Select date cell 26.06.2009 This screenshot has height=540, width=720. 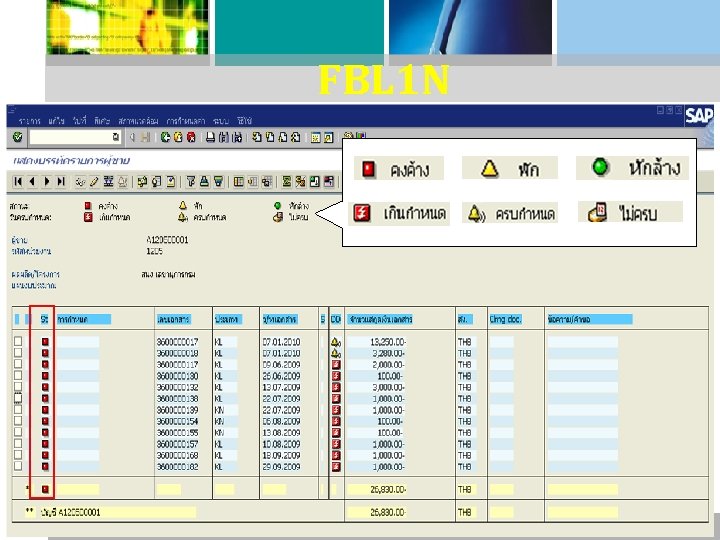(281, 376)
